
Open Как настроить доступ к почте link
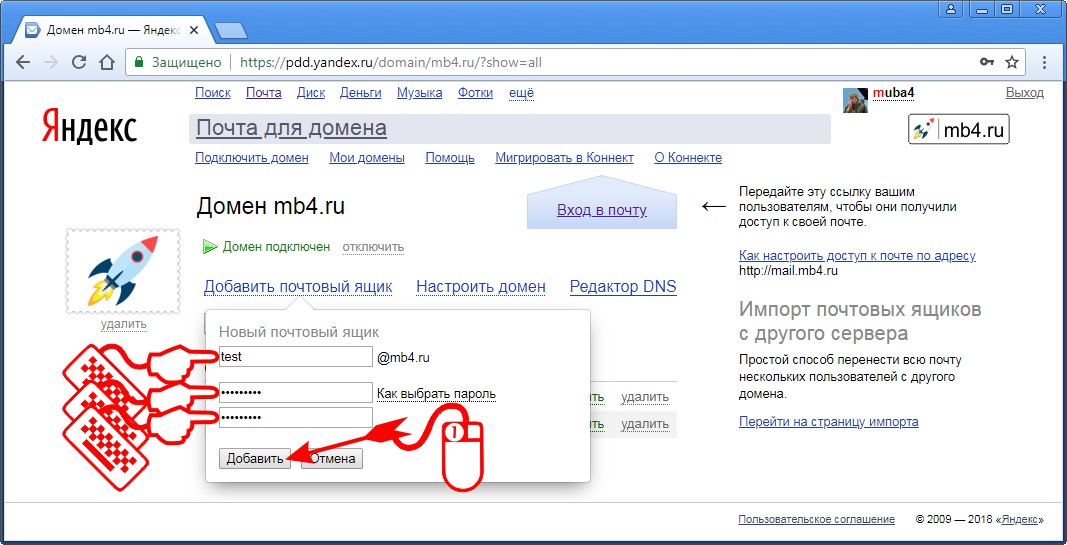coord(857,256)
